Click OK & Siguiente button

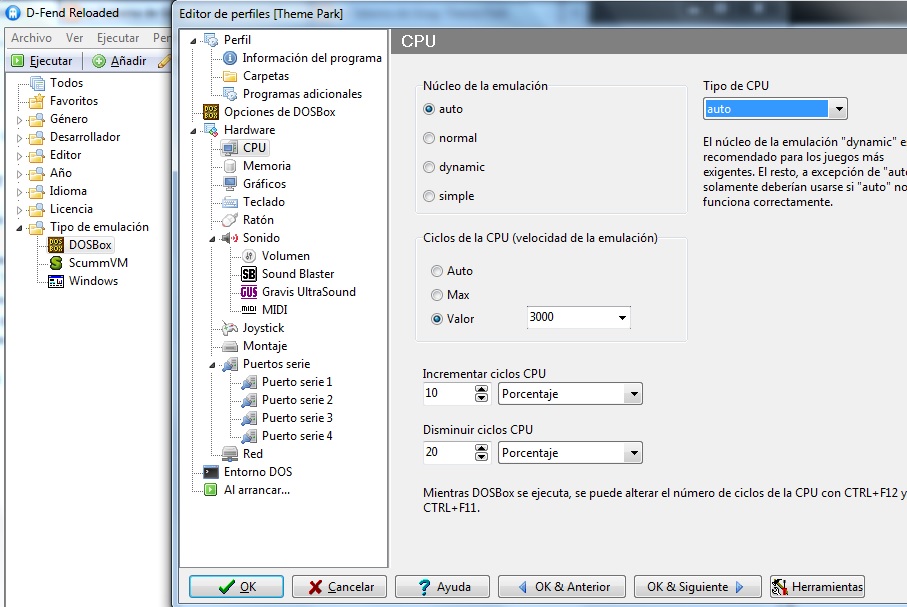pos(697,587)
